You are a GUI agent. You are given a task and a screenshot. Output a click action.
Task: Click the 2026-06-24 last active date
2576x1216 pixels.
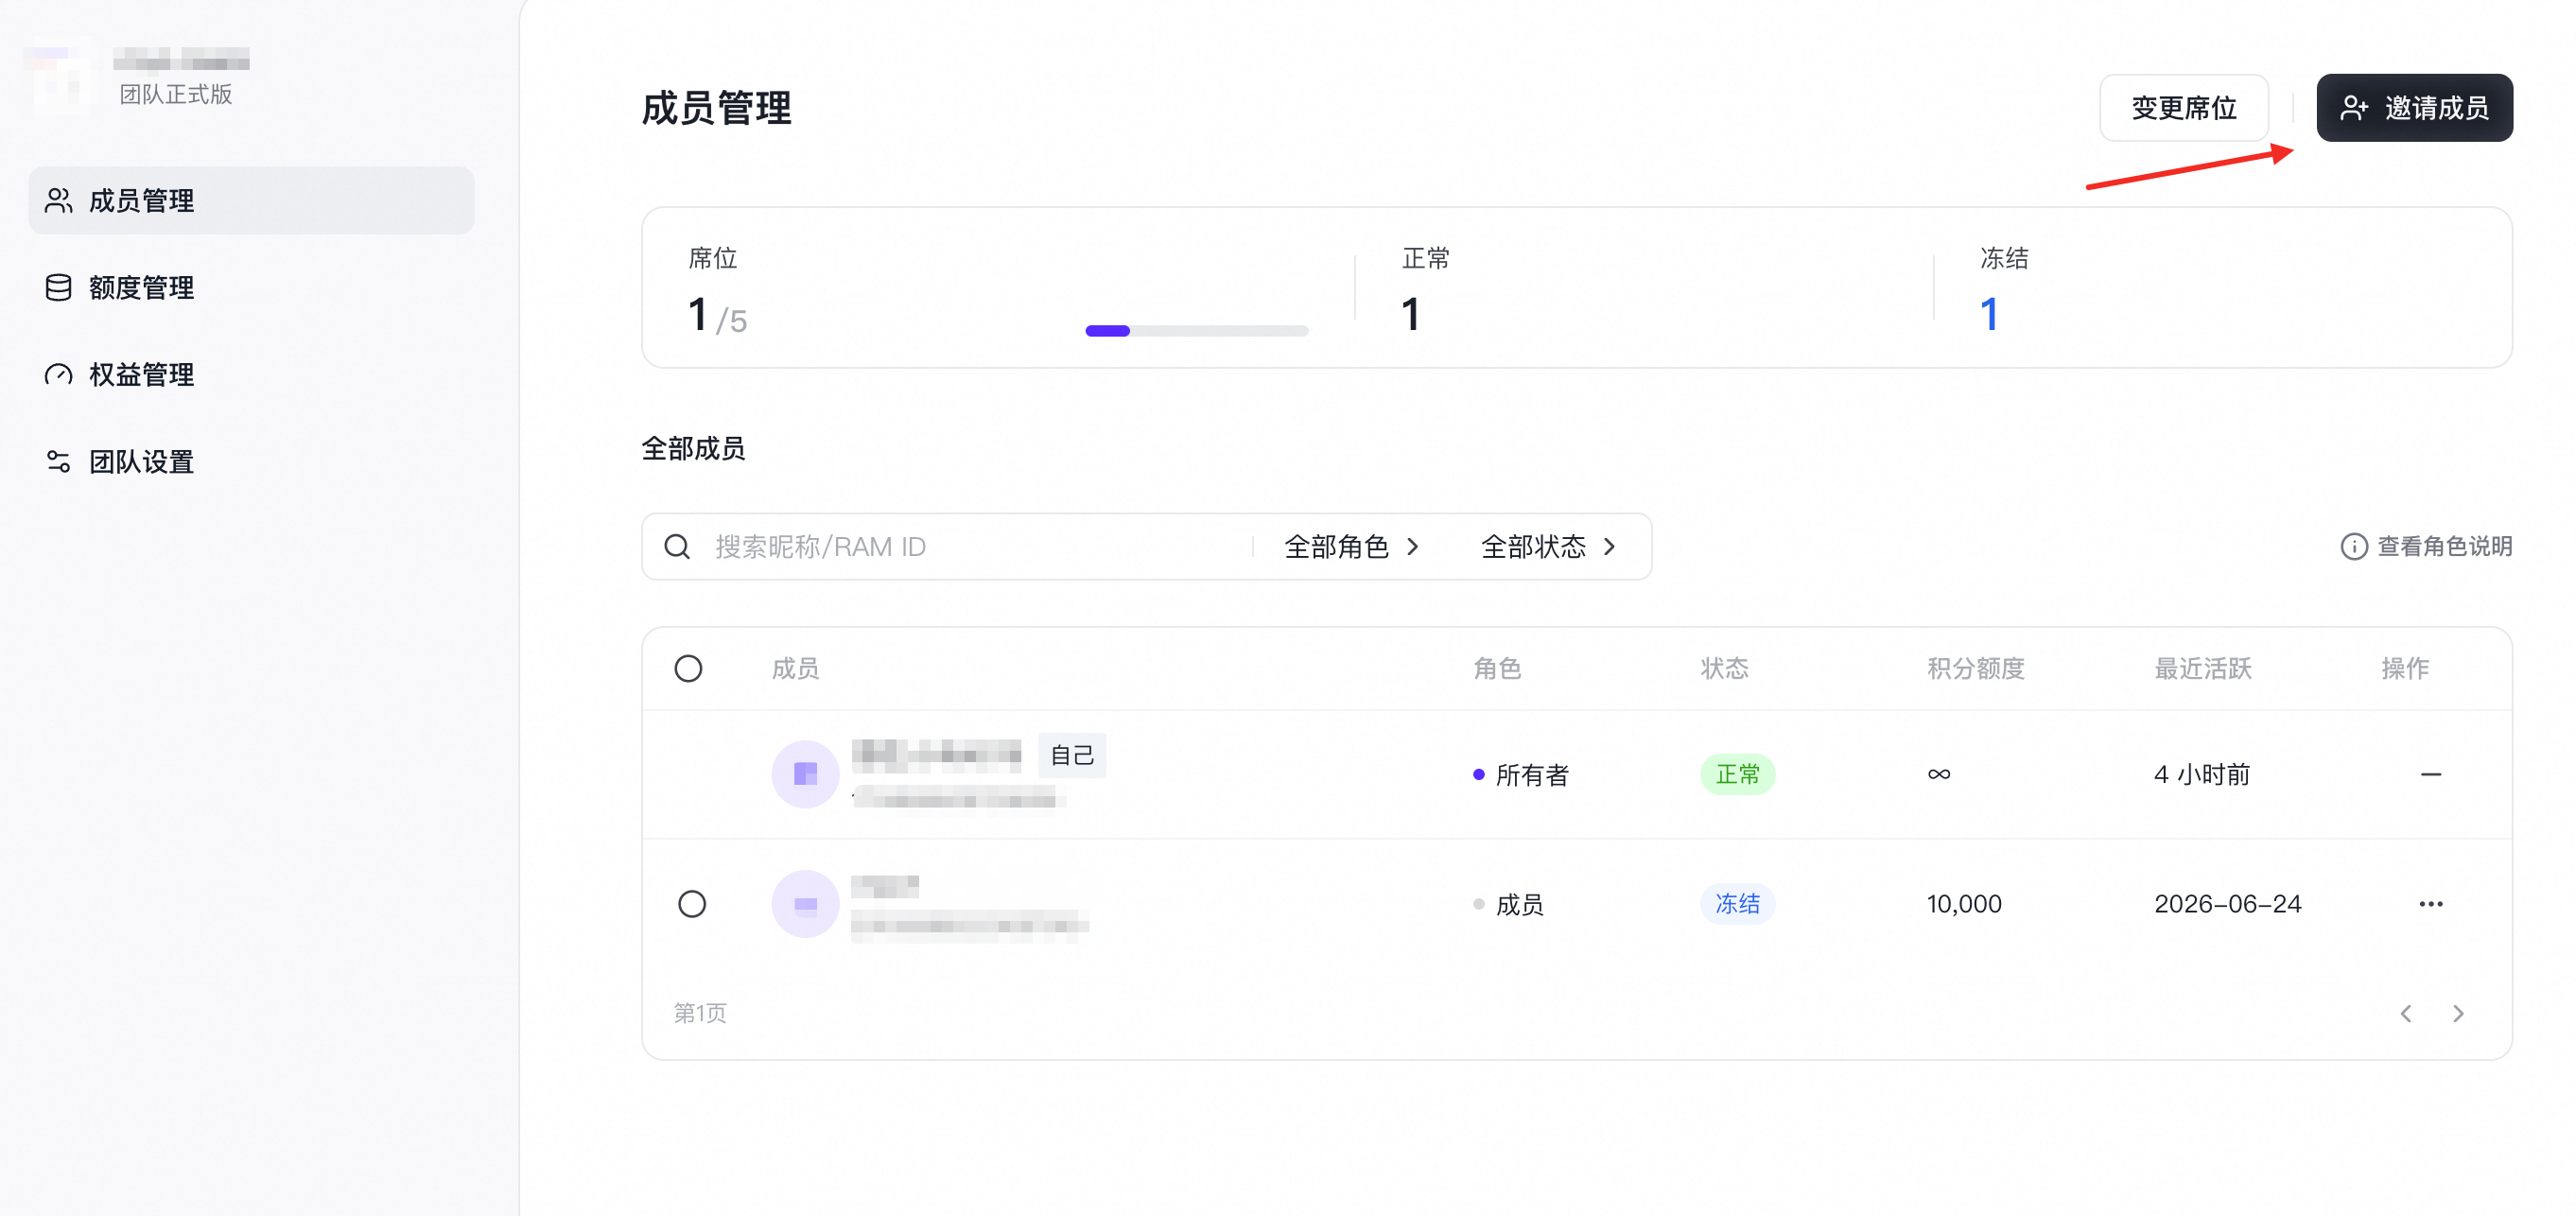pyautogui.click(x=2228, y=904)
